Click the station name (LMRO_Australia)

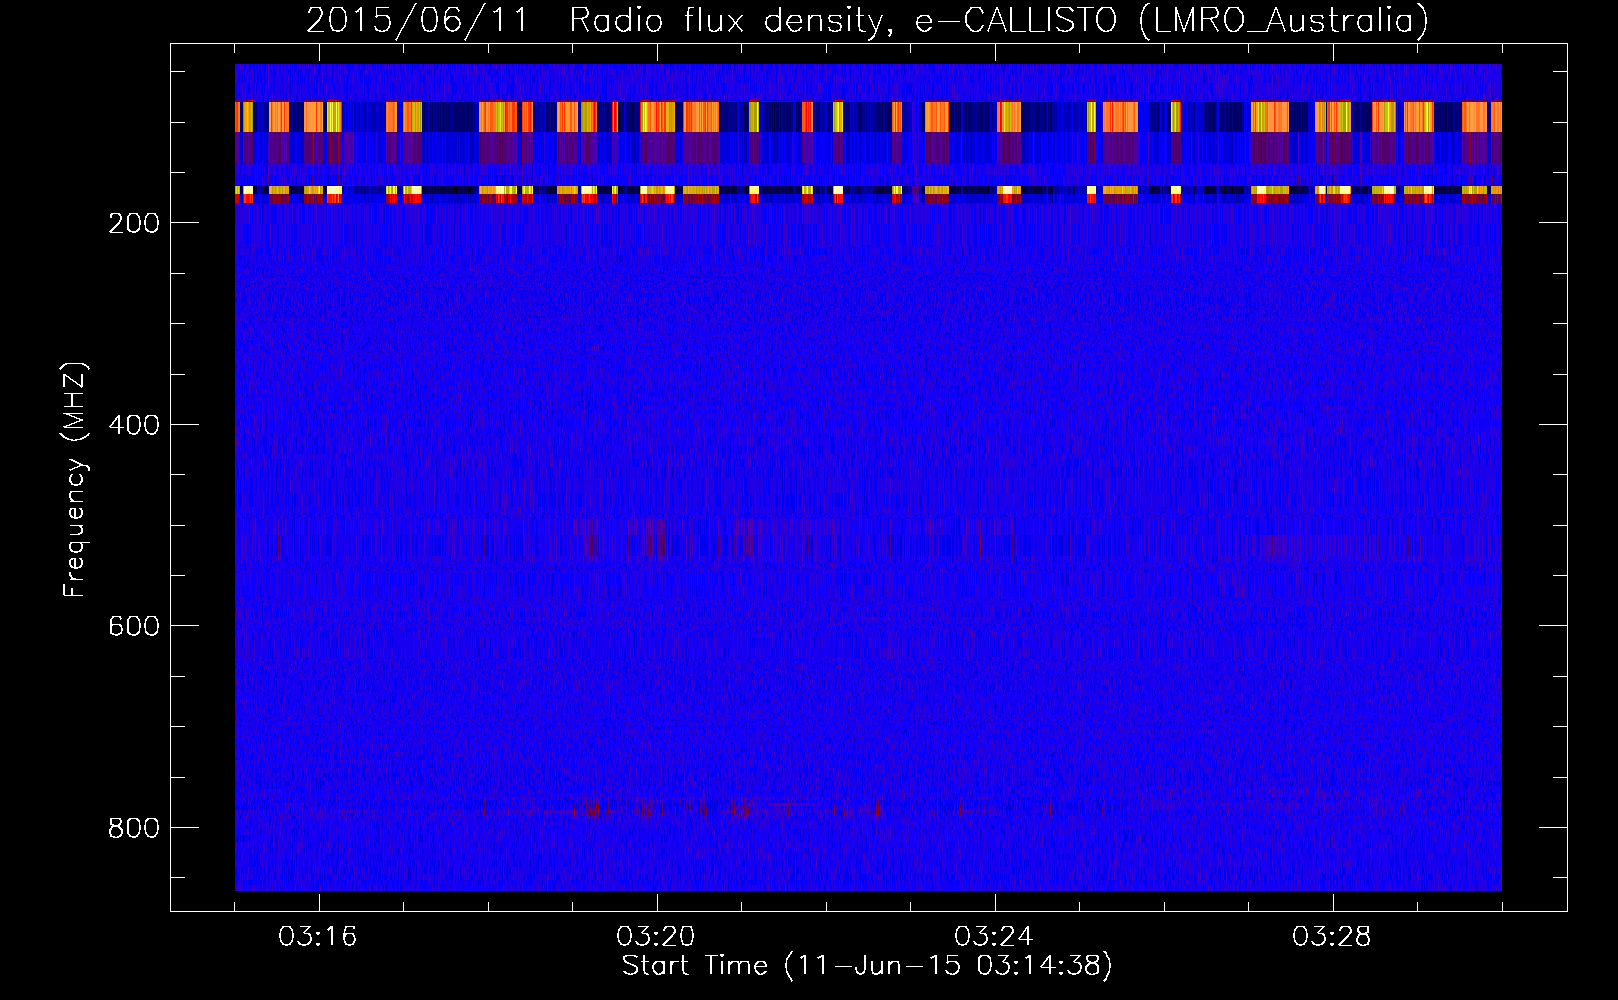tap(1284, 21)
